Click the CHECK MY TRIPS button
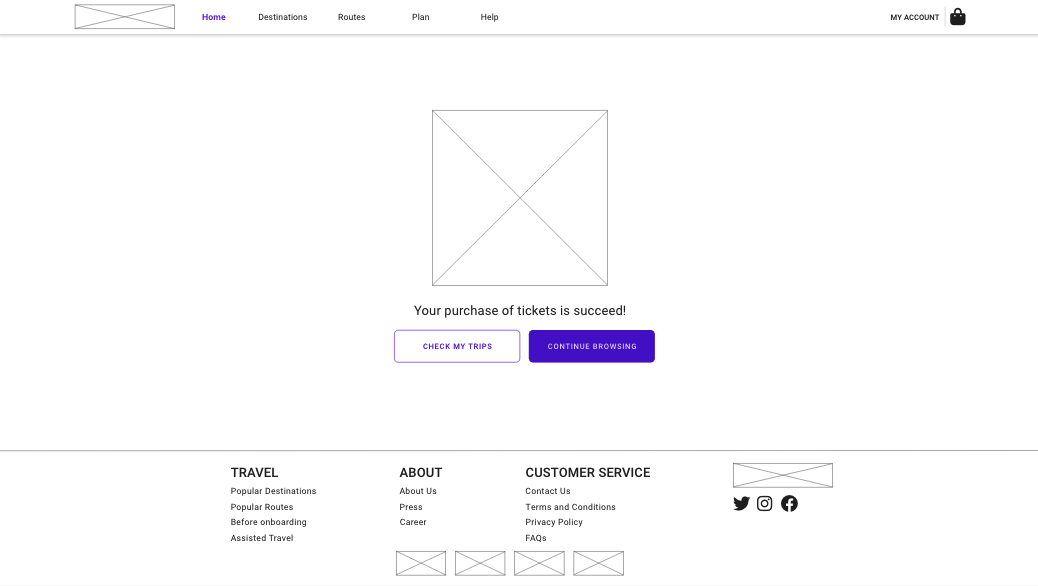 tap(457, 345)
